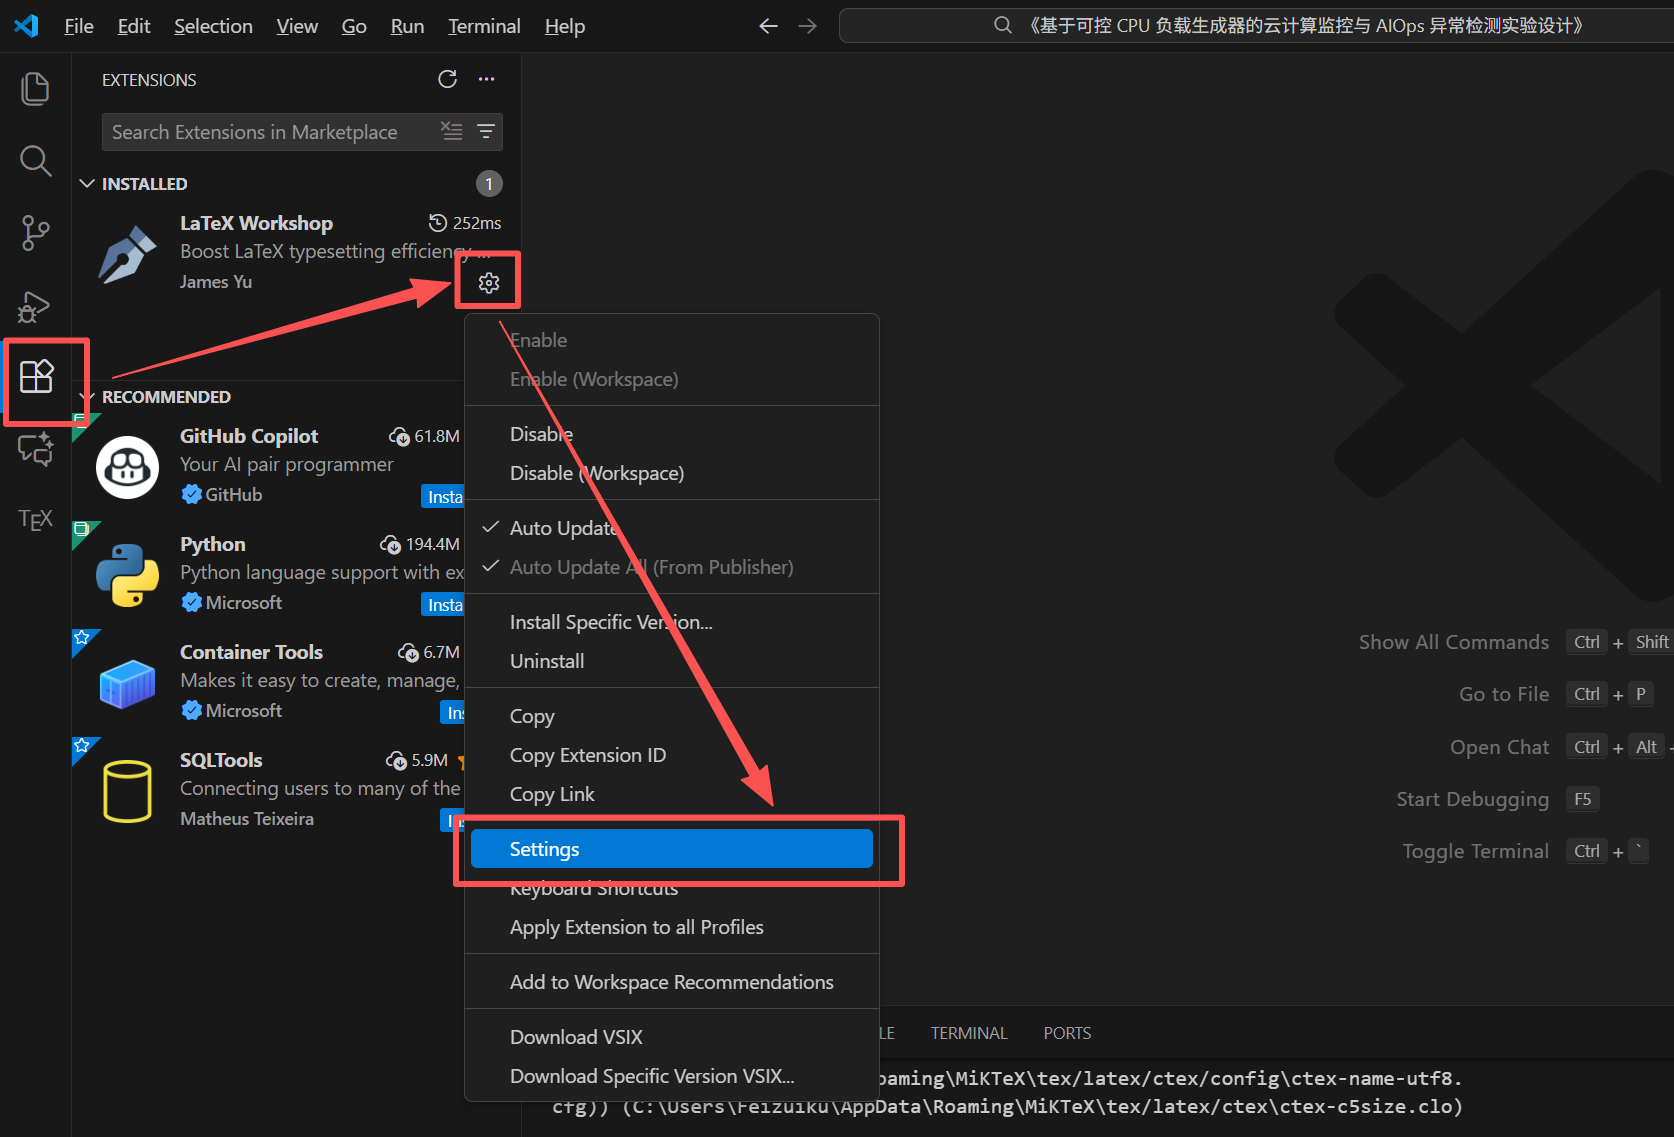The height and width of the screenshot is (1137, 1674).
Task: Open the SQLTools extension title
Action: pyautogui.click(x=221, y=760)
